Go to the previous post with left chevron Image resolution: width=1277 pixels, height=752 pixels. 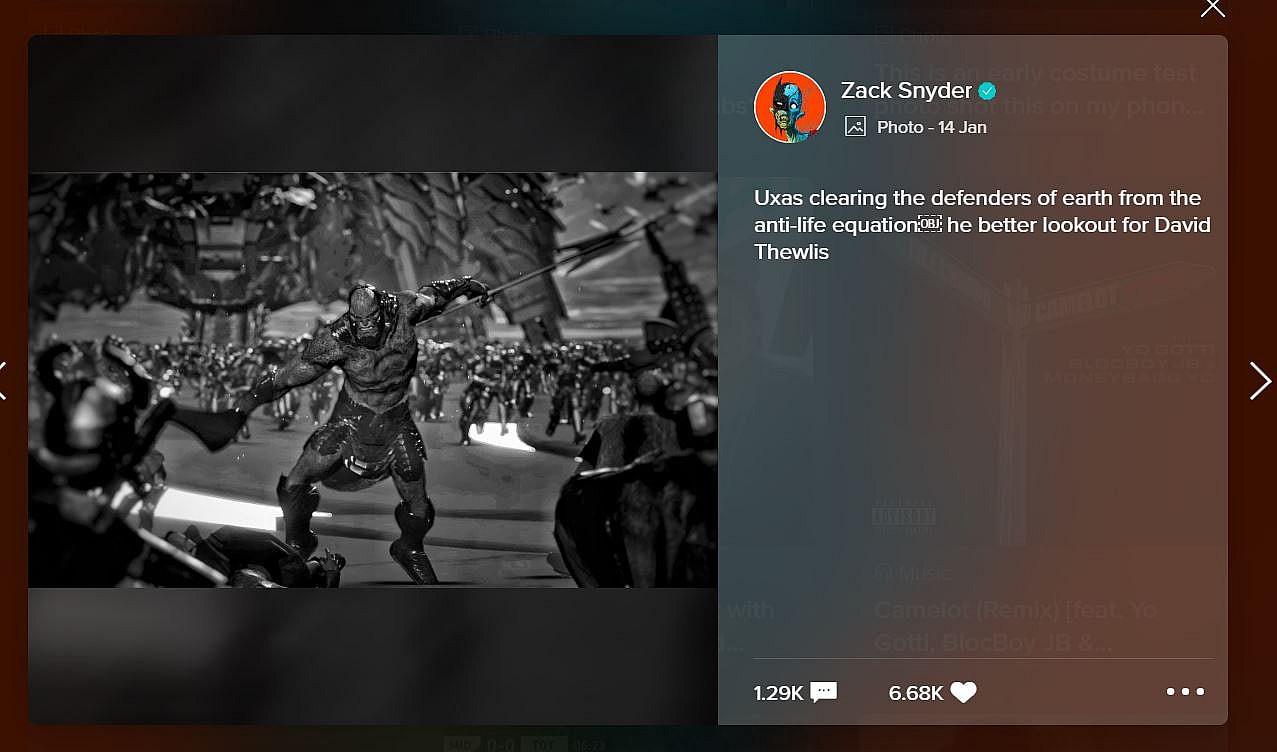pyautogui.click(x=3, y=381)
